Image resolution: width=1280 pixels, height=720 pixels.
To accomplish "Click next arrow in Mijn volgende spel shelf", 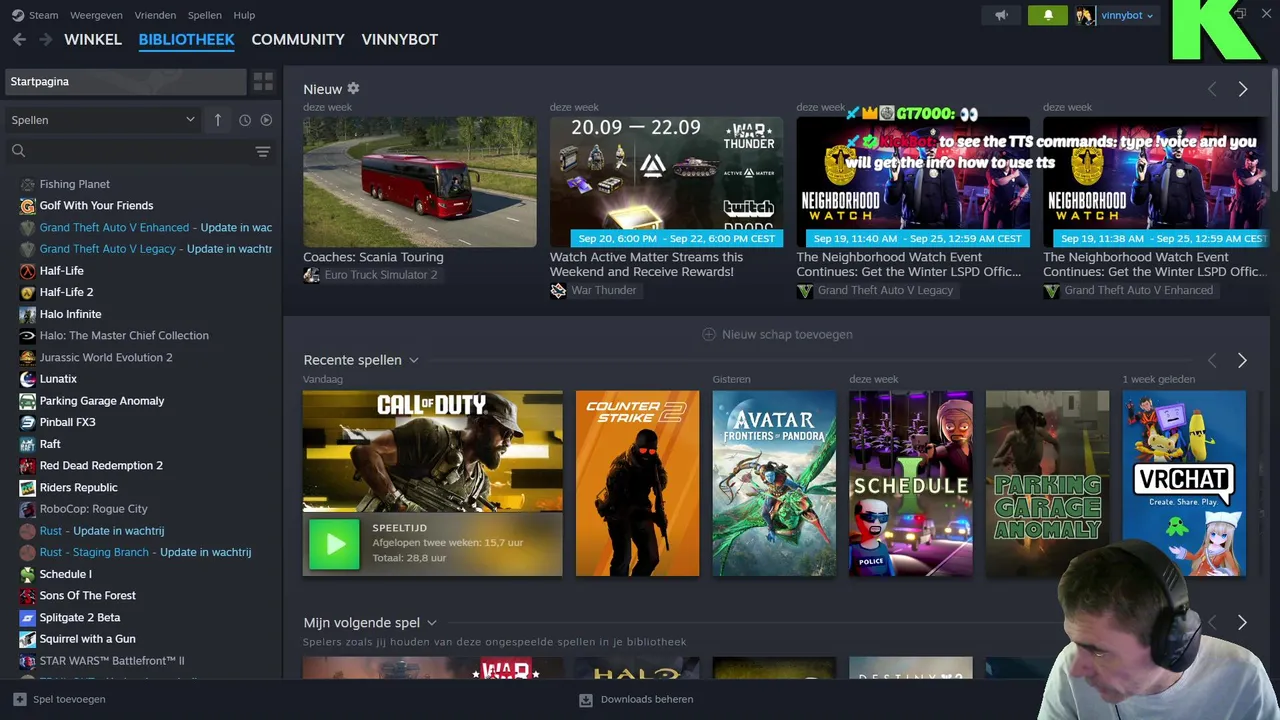I will click(x=1242, y=622).
